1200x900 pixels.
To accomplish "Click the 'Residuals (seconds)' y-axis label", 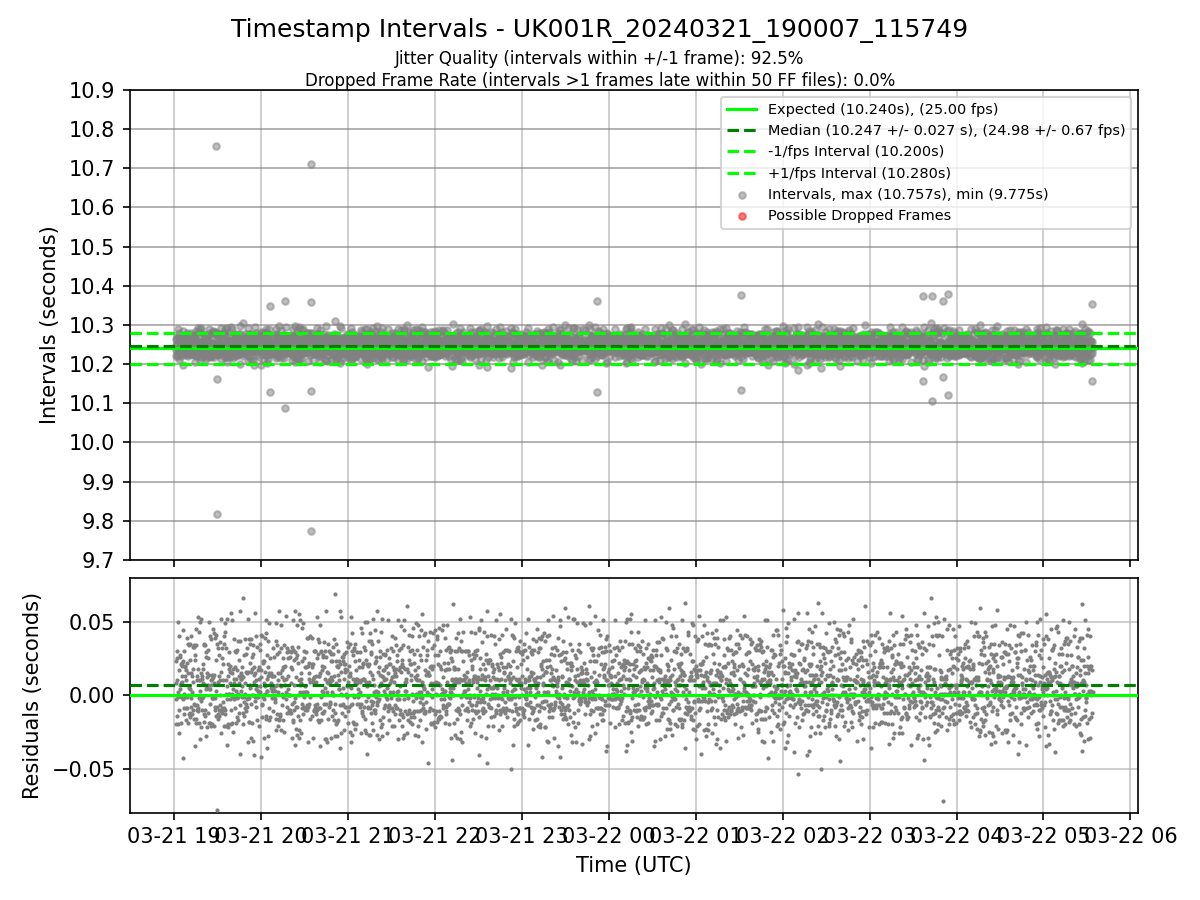I will 32,696.
